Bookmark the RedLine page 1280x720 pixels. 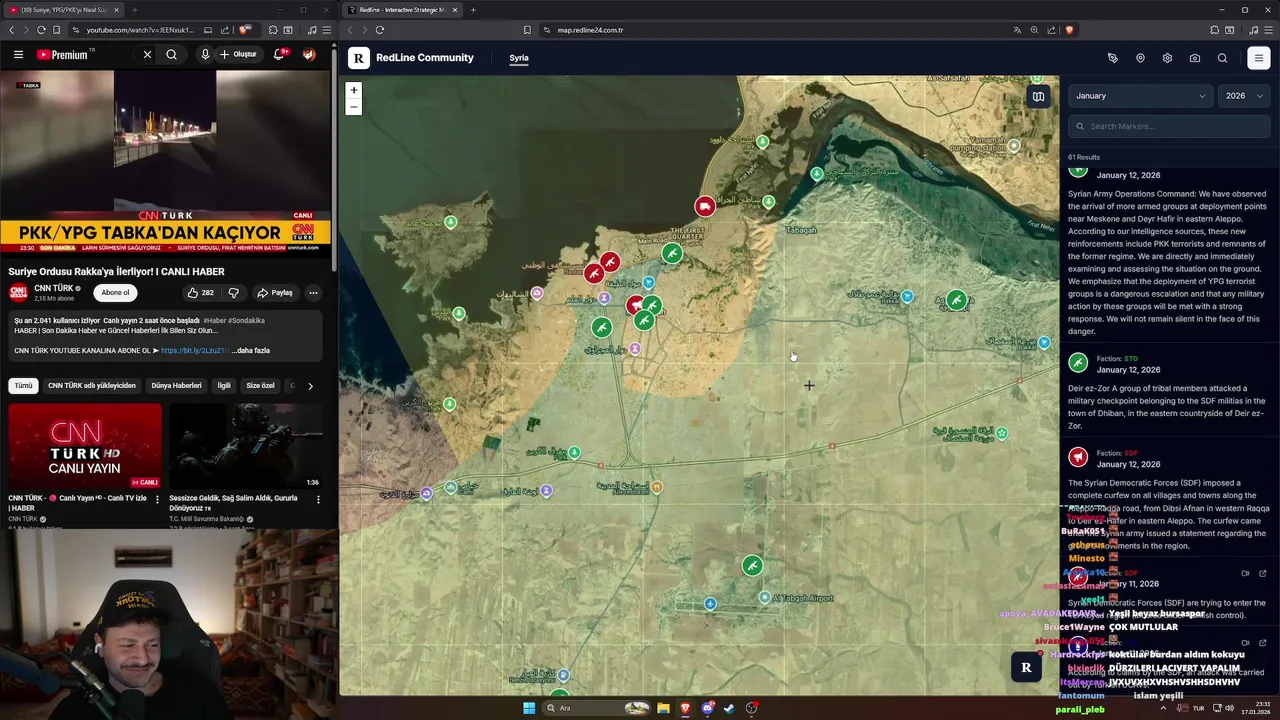tap(527, 30)
